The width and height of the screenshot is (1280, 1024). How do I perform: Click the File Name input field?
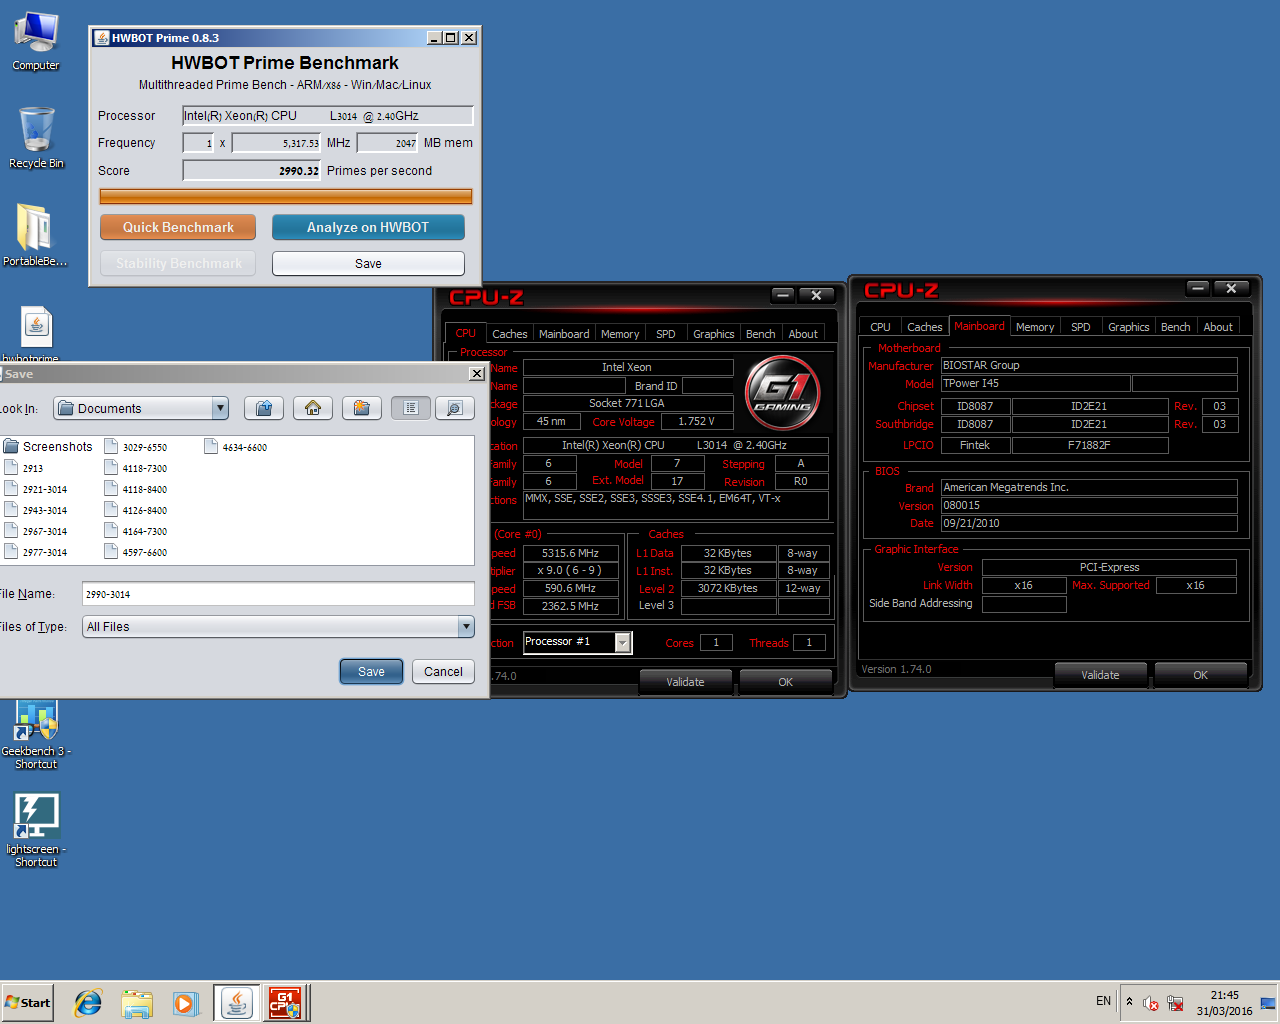pyautogui.click(x=278, y=594)
